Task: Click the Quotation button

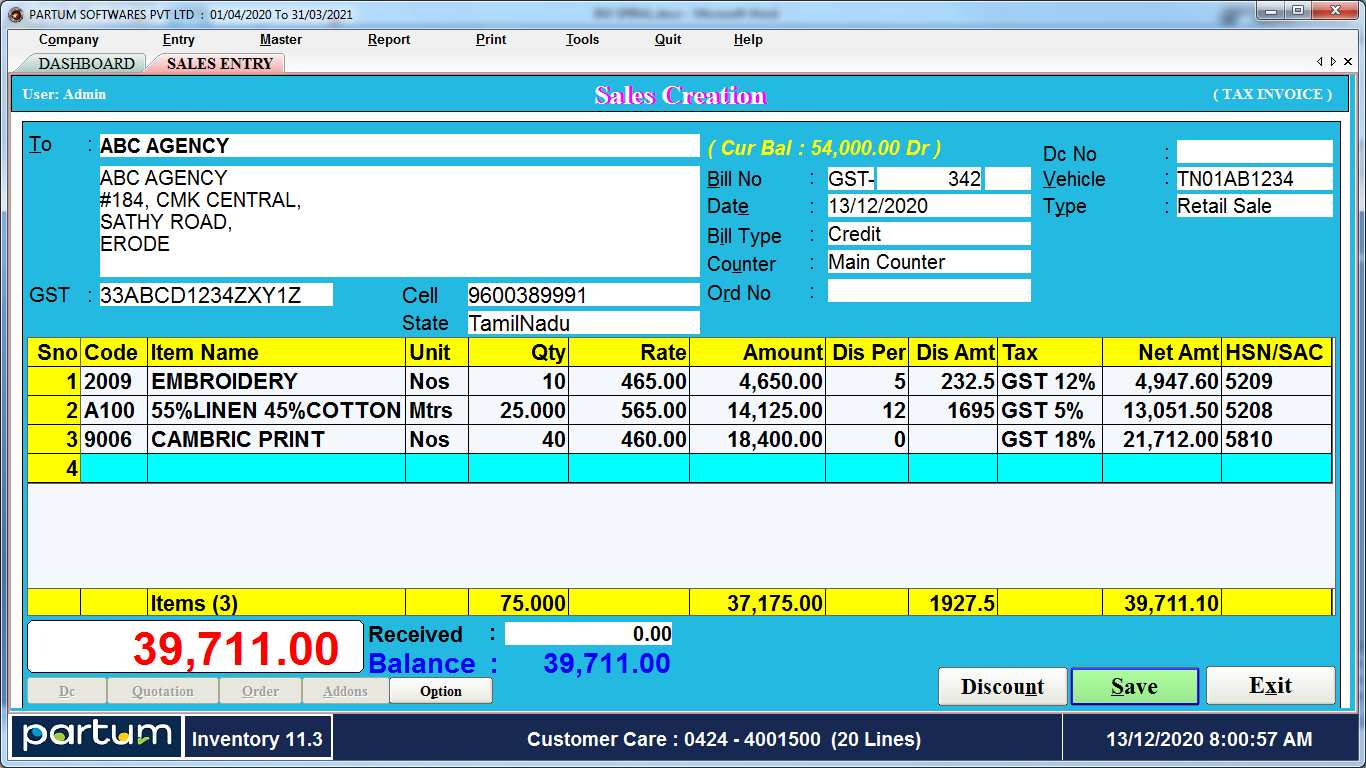Action: click(162, 690)
